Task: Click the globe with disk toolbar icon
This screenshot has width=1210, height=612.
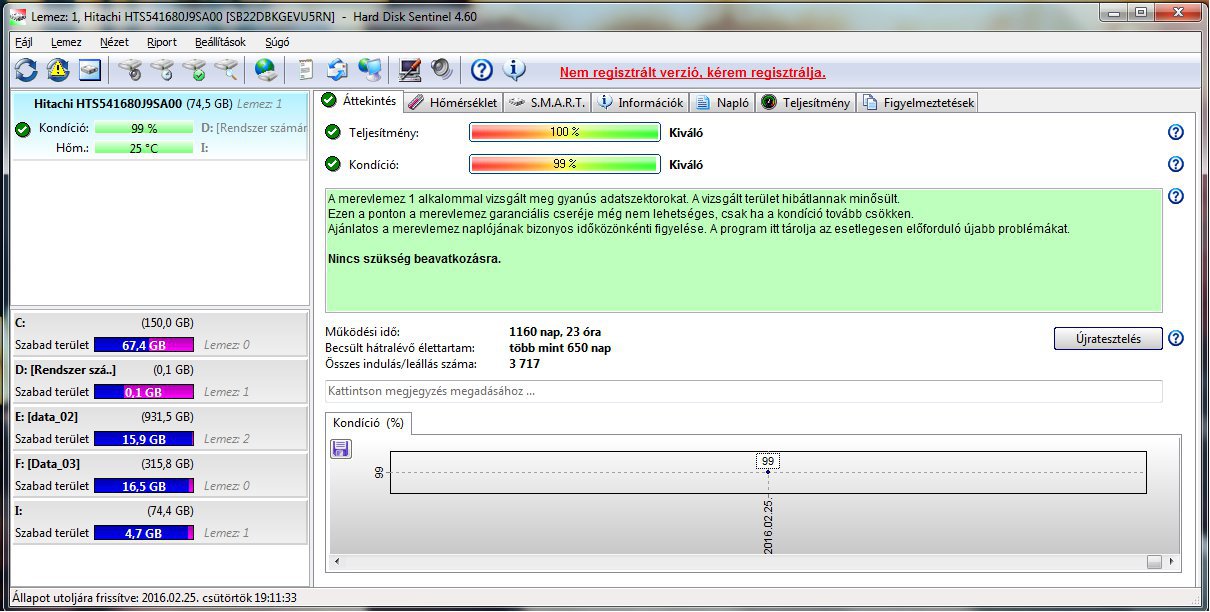Action: click(x=265, y=70)
